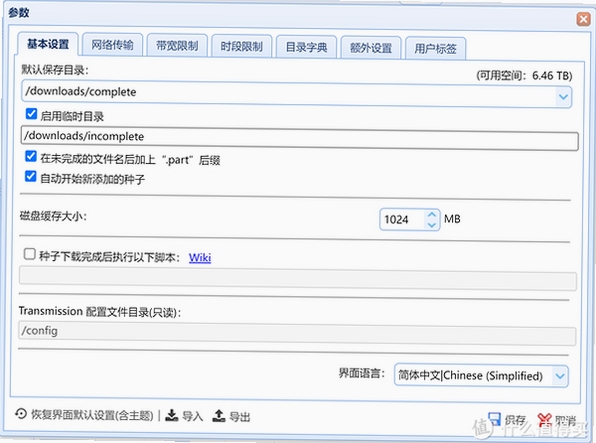Viewport: 596px width, 443px height.
Task: Open the 界面语言 language dropdown
Action: (560, 376)
